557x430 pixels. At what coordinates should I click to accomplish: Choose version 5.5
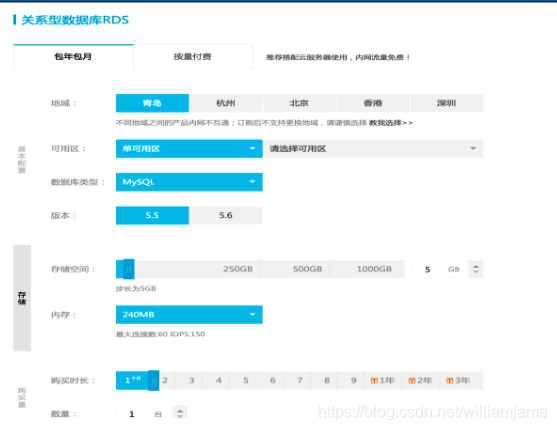[152, 215]
